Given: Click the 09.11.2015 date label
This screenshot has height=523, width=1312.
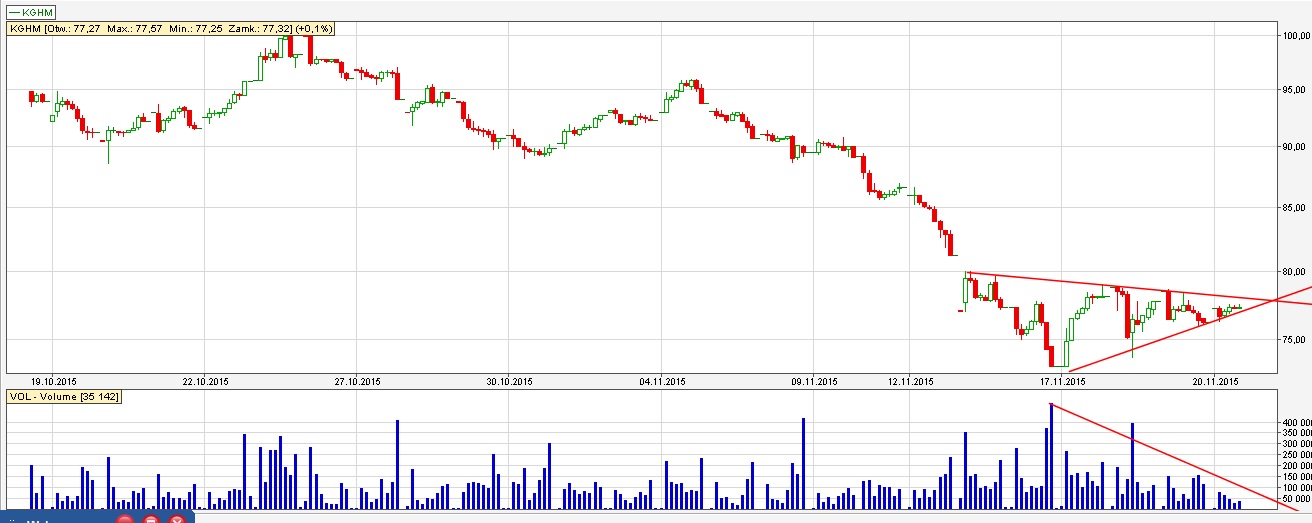Looking at the screenshot, I should pos(813,381).
